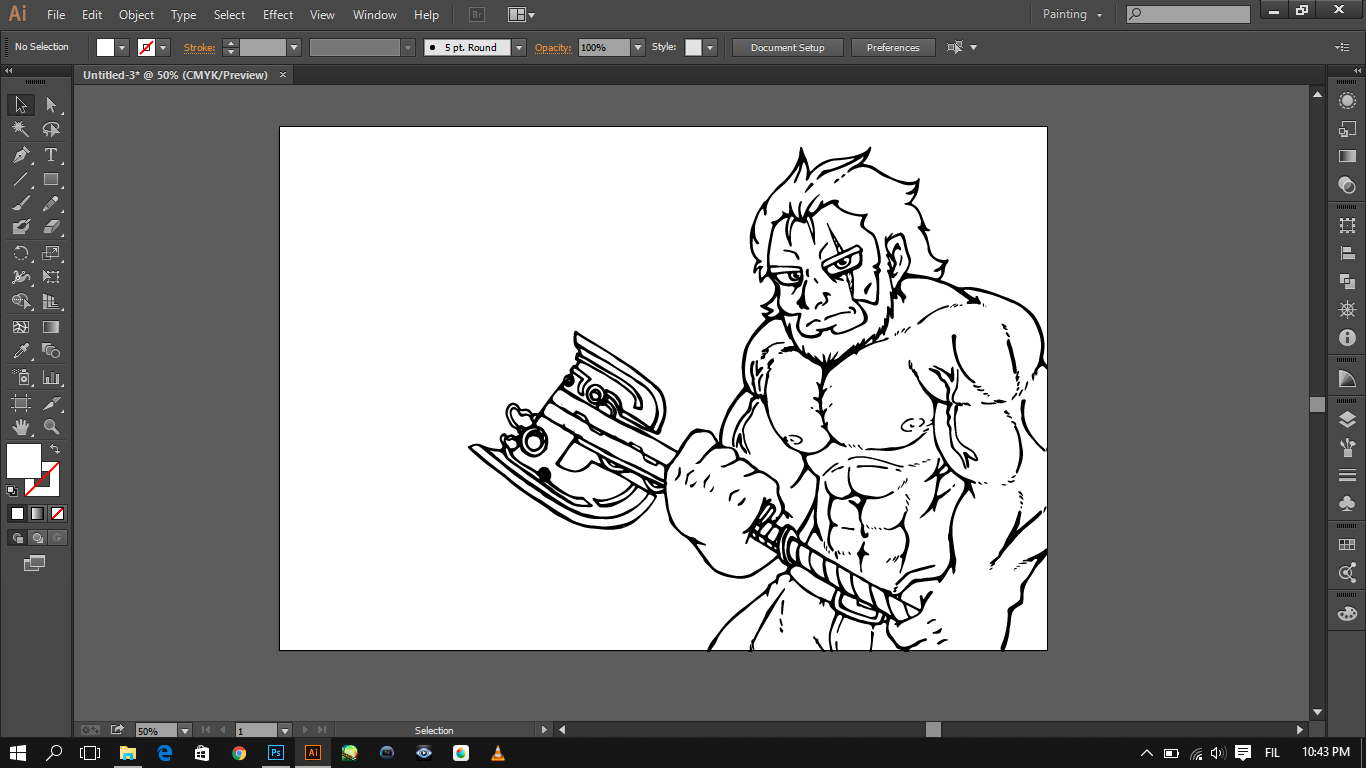The width and height of the screenshot is (1366, 768).
Task: Click the Preferences button
Action: pyautogui.click(x=893, y=47)
